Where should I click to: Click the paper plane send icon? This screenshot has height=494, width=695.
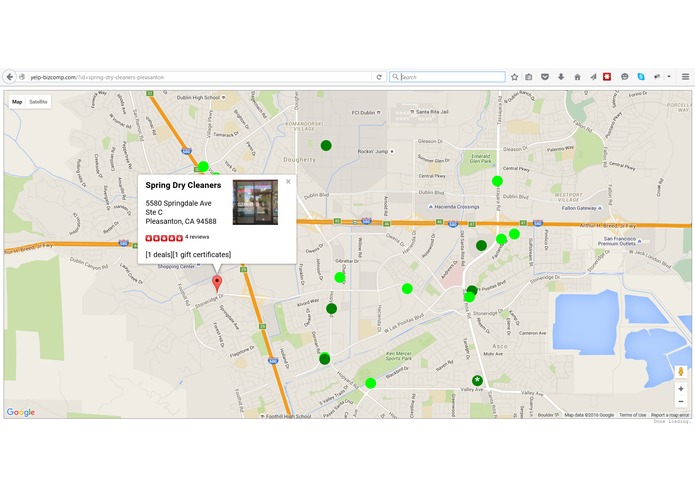tap(593, 77)
